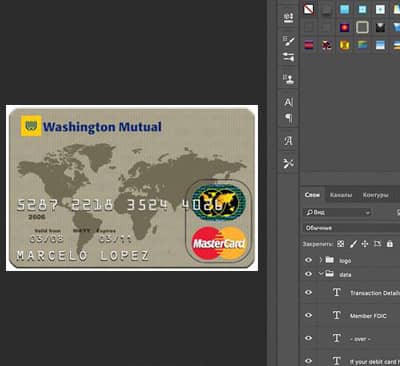Click the lock position move icon
This screenshot has width=400, height=366.
pos(365,244)
